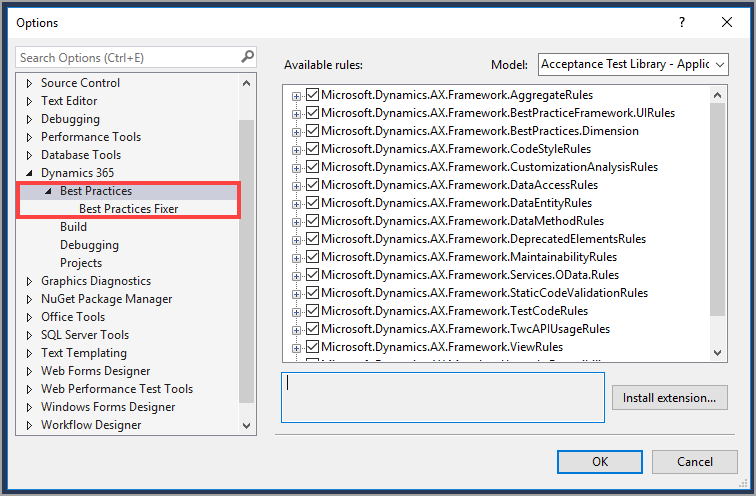Viewport: 756px width, 496px height.
Task: Expand DeprecatedElementsRules plus box
Action: 296,240
